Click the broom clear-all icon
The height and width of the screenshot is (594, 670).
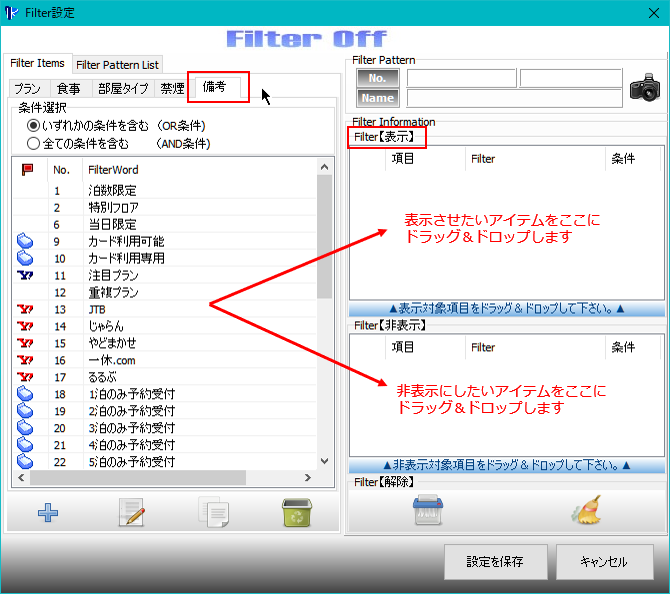(x=586, y=511)
